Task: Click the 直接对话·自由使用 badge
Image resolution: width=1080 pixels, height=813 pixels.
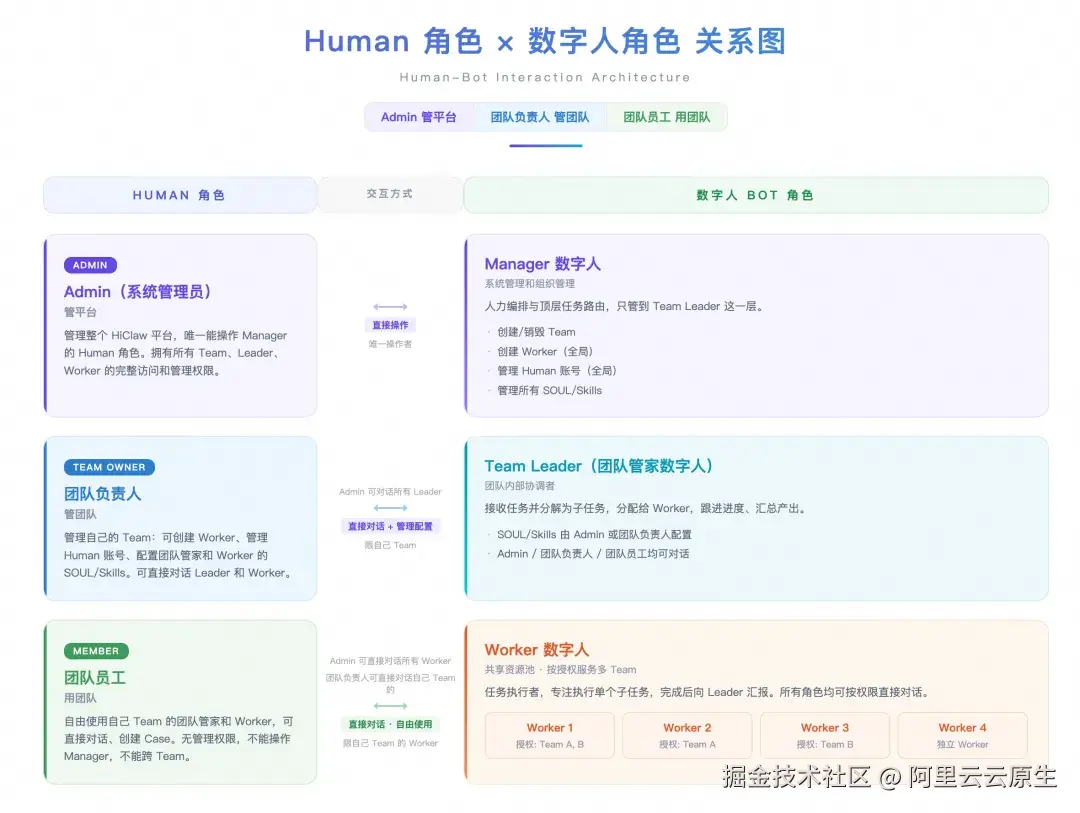Action: click(x=389, y=722)
